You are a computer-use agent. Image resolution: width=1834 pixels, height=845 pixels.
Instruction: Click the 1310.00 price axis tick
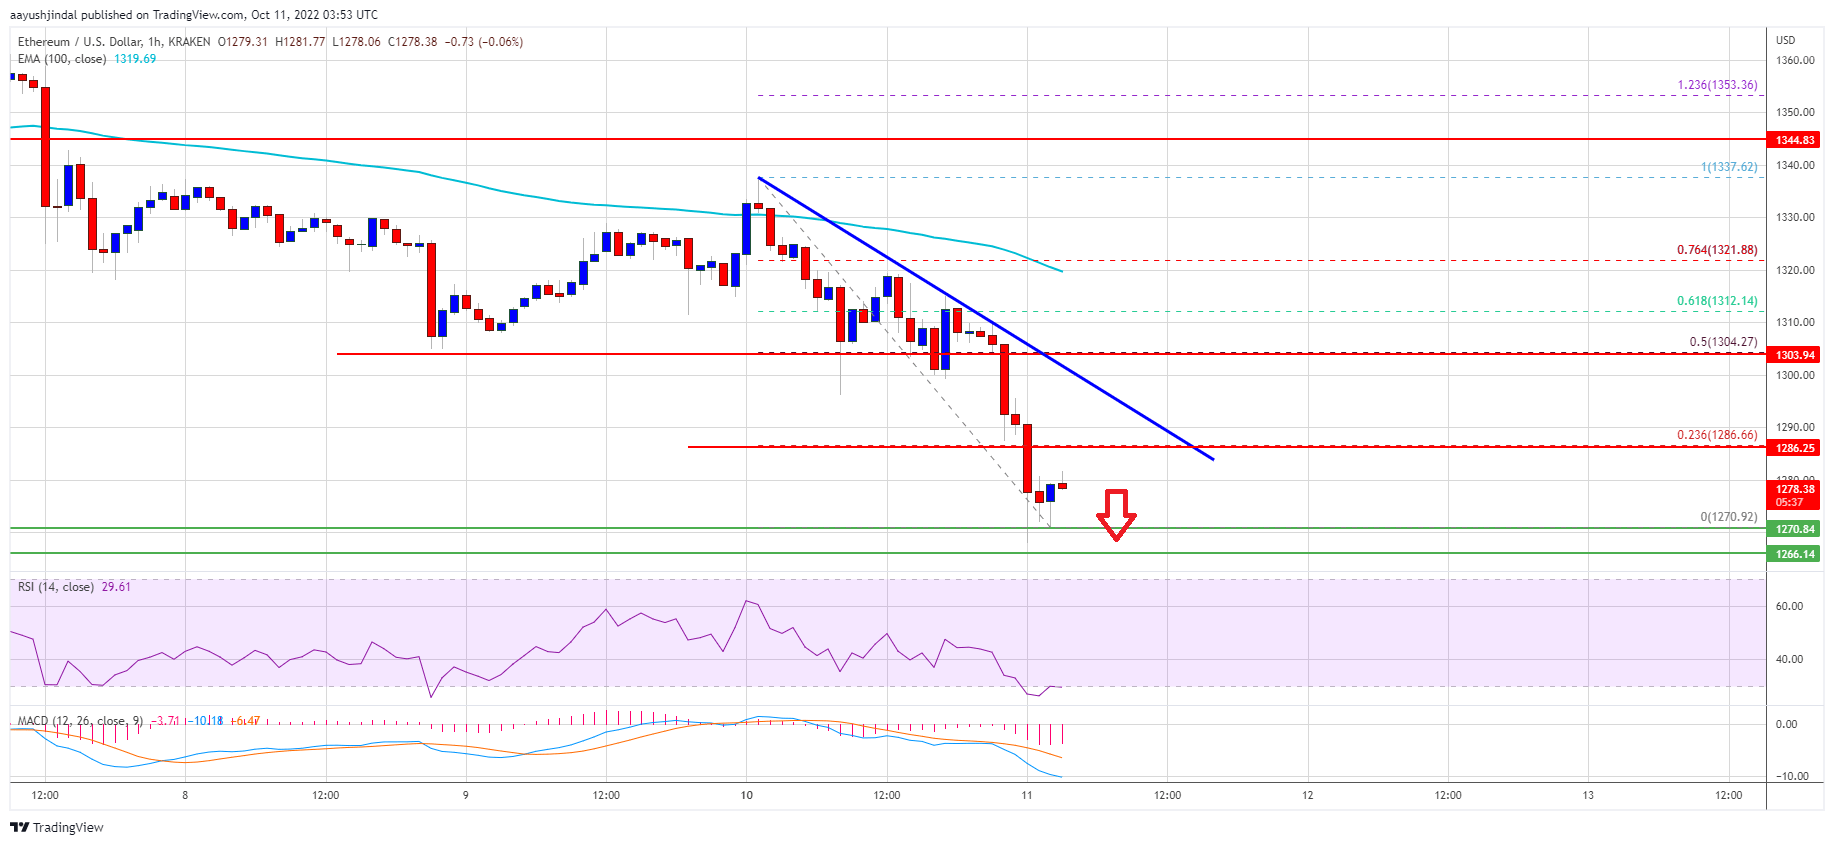coord(1795,322)
